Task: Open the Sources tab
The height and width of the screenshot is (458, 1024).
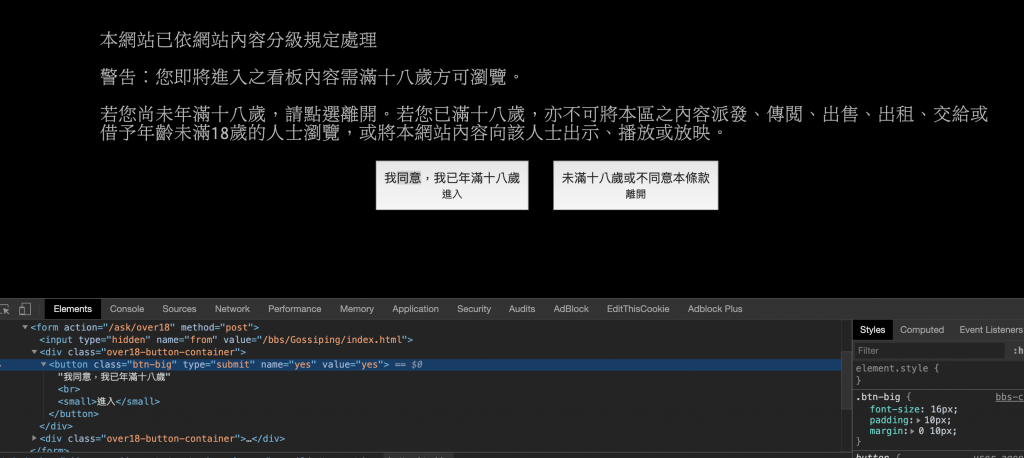Action: click(179, 309)
